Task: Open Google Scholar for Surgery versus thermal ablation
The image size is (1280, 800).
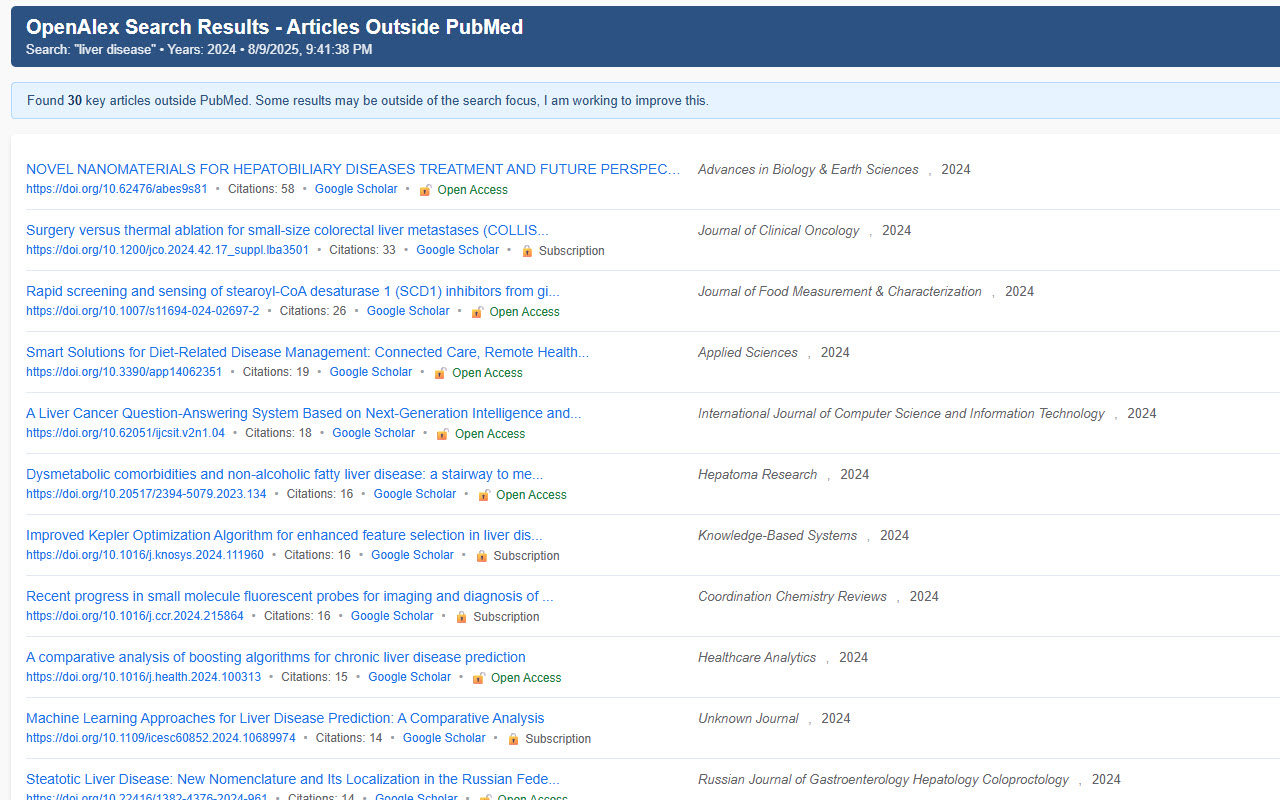Action: click(x=458, y=250)
